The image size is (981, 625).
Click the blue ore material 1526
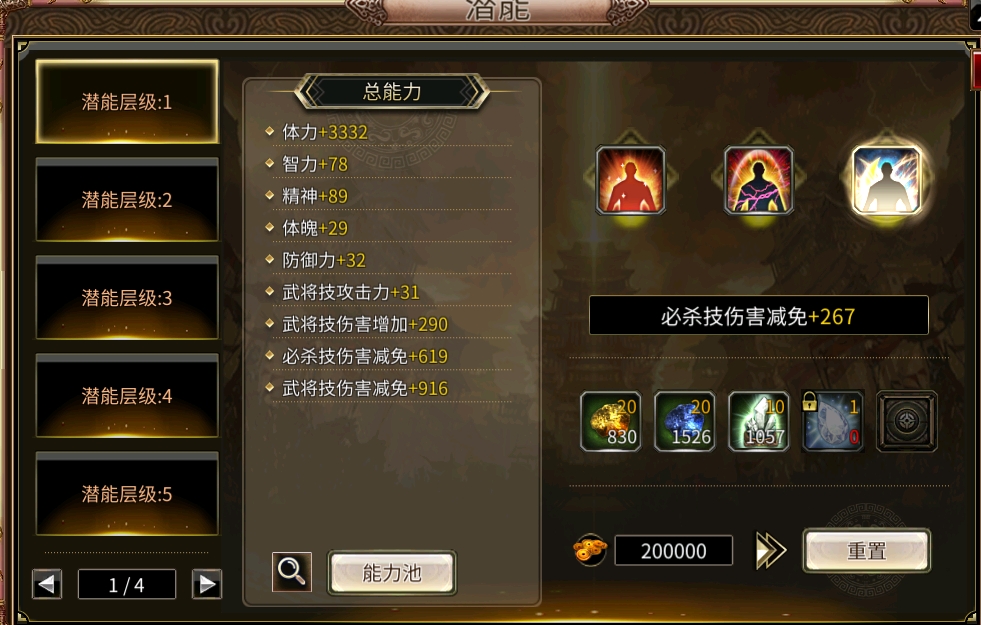(684, 421)
